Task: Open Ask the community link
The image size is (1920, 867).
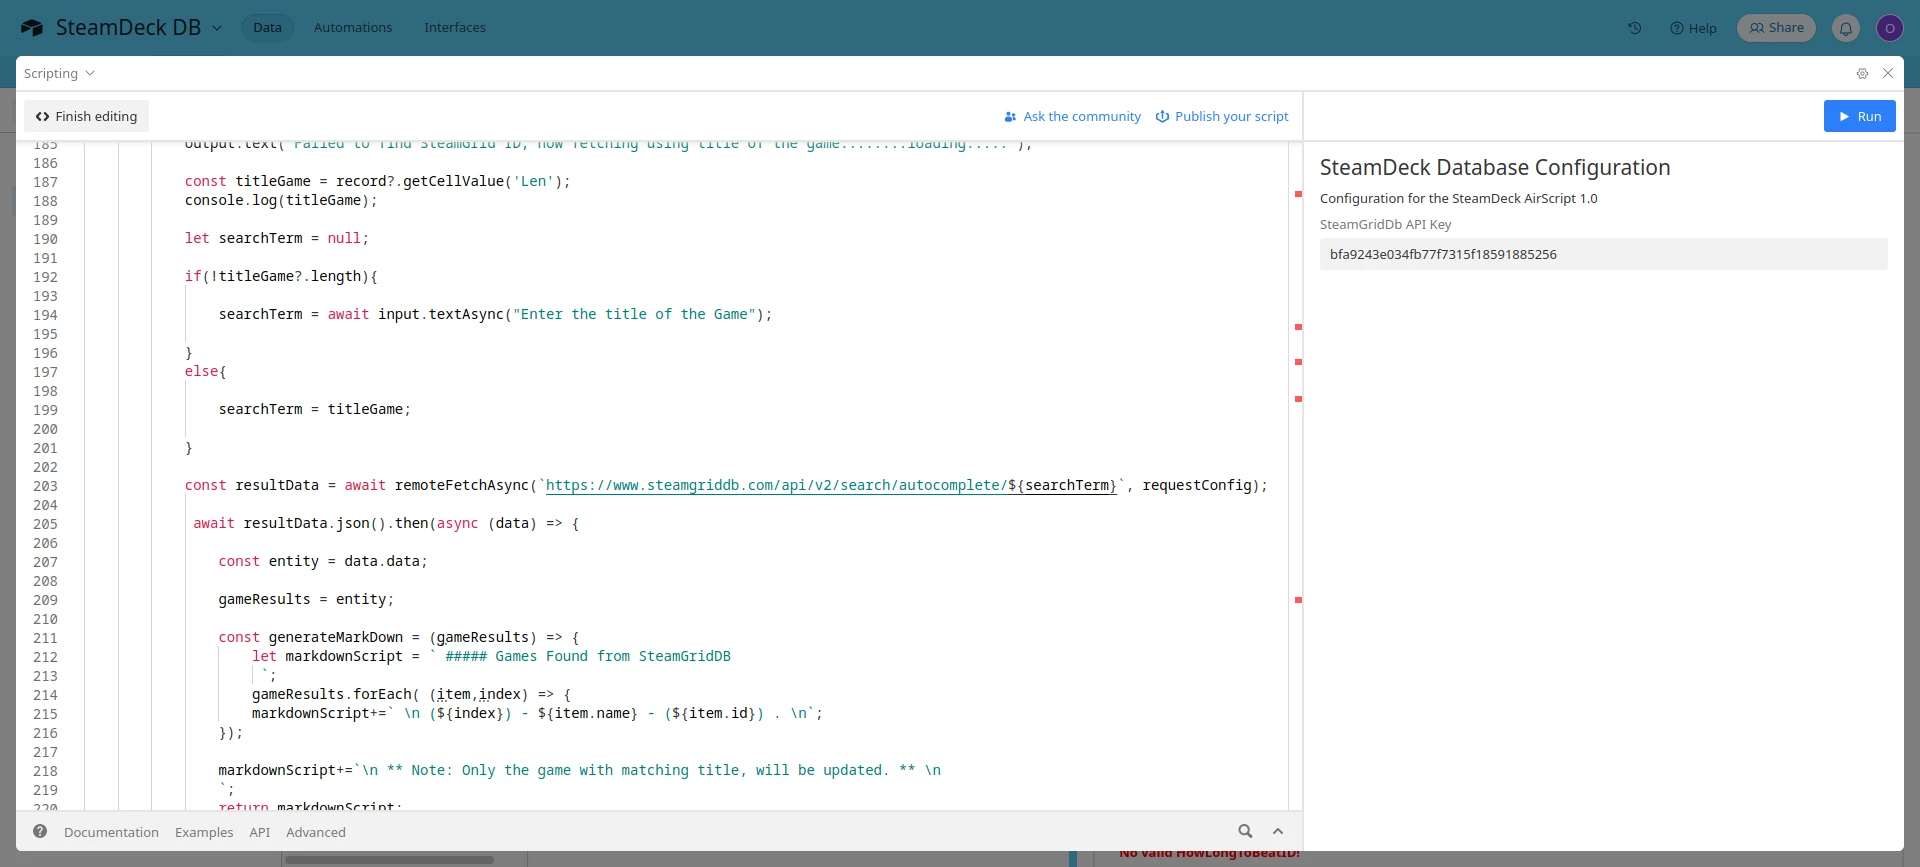Action: pyautogui.click(x=1072, y=116)
